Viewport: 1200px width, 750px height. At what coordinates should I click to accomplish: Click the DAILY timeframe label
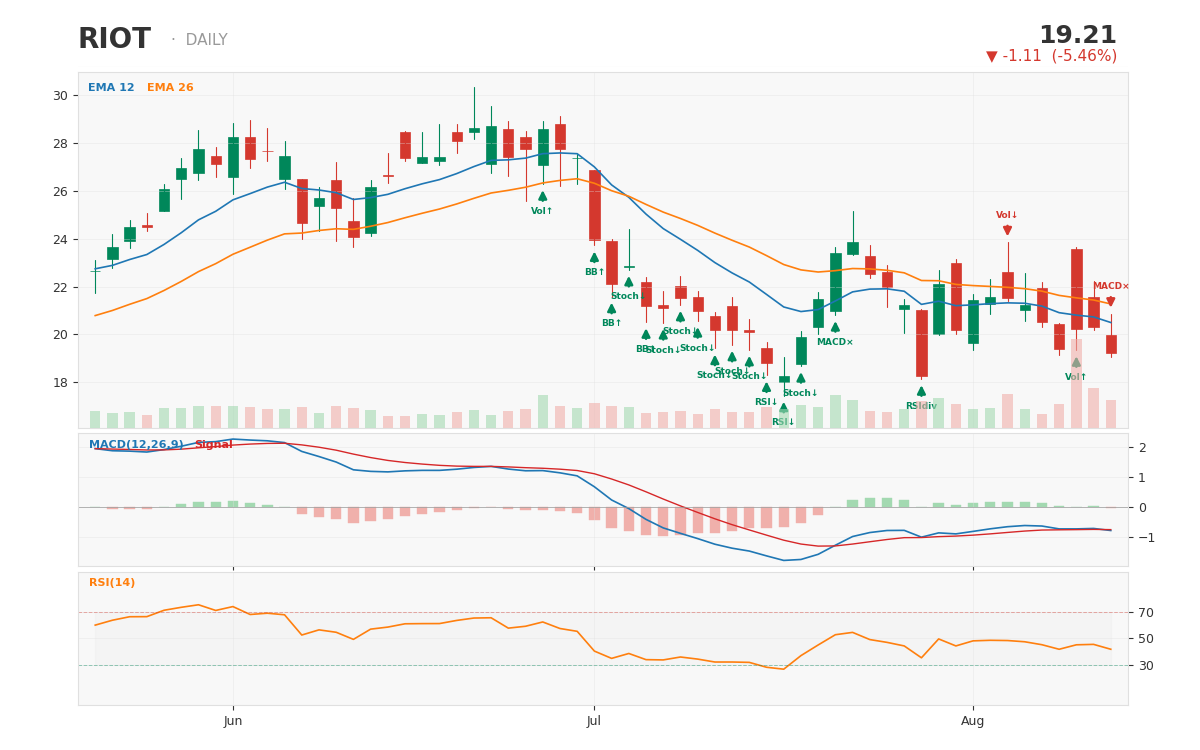[x=206, y=40]
